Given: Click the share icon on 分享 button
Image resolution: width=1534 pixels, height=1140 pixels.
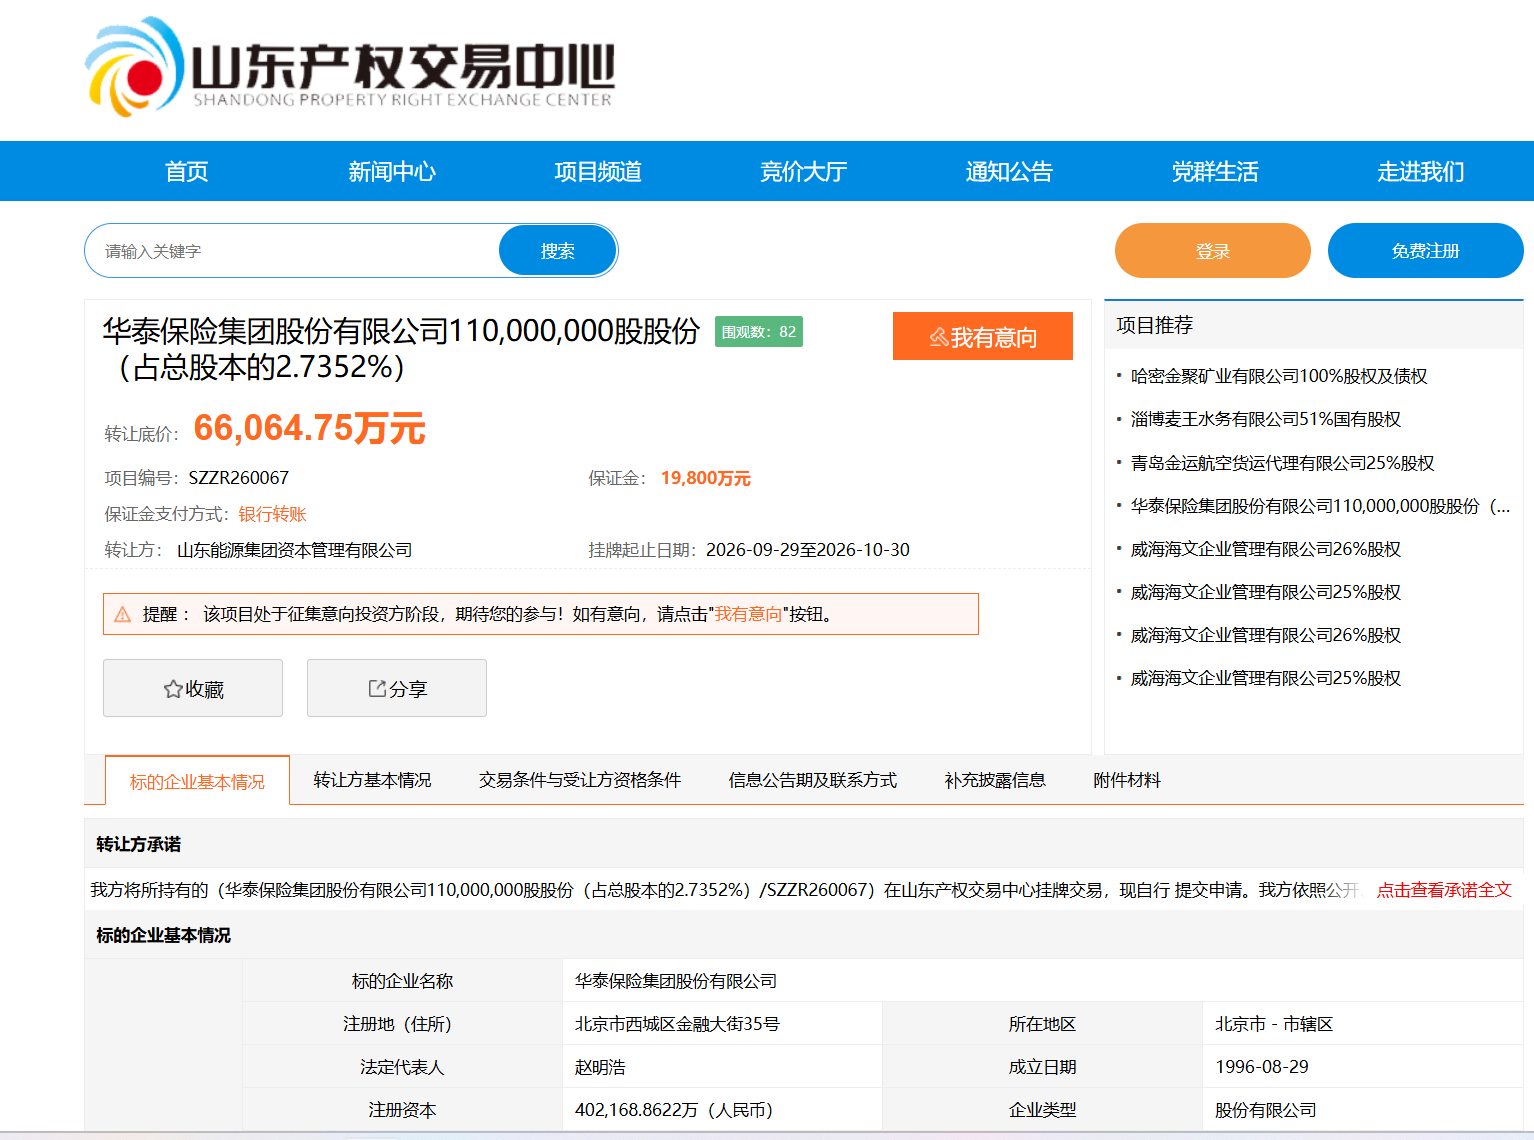Looking at the screenshot, I should point(377,688).
